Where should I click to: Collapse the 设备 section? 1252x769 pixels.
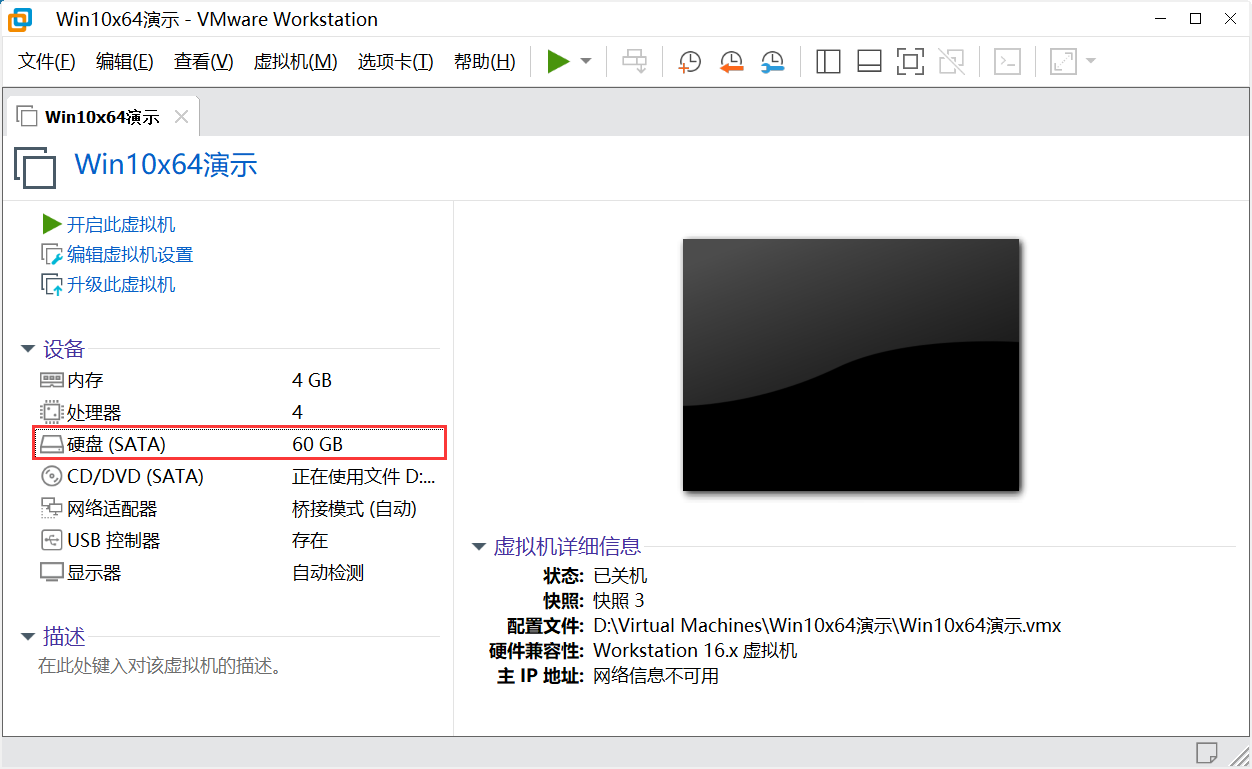coord(28,350)
